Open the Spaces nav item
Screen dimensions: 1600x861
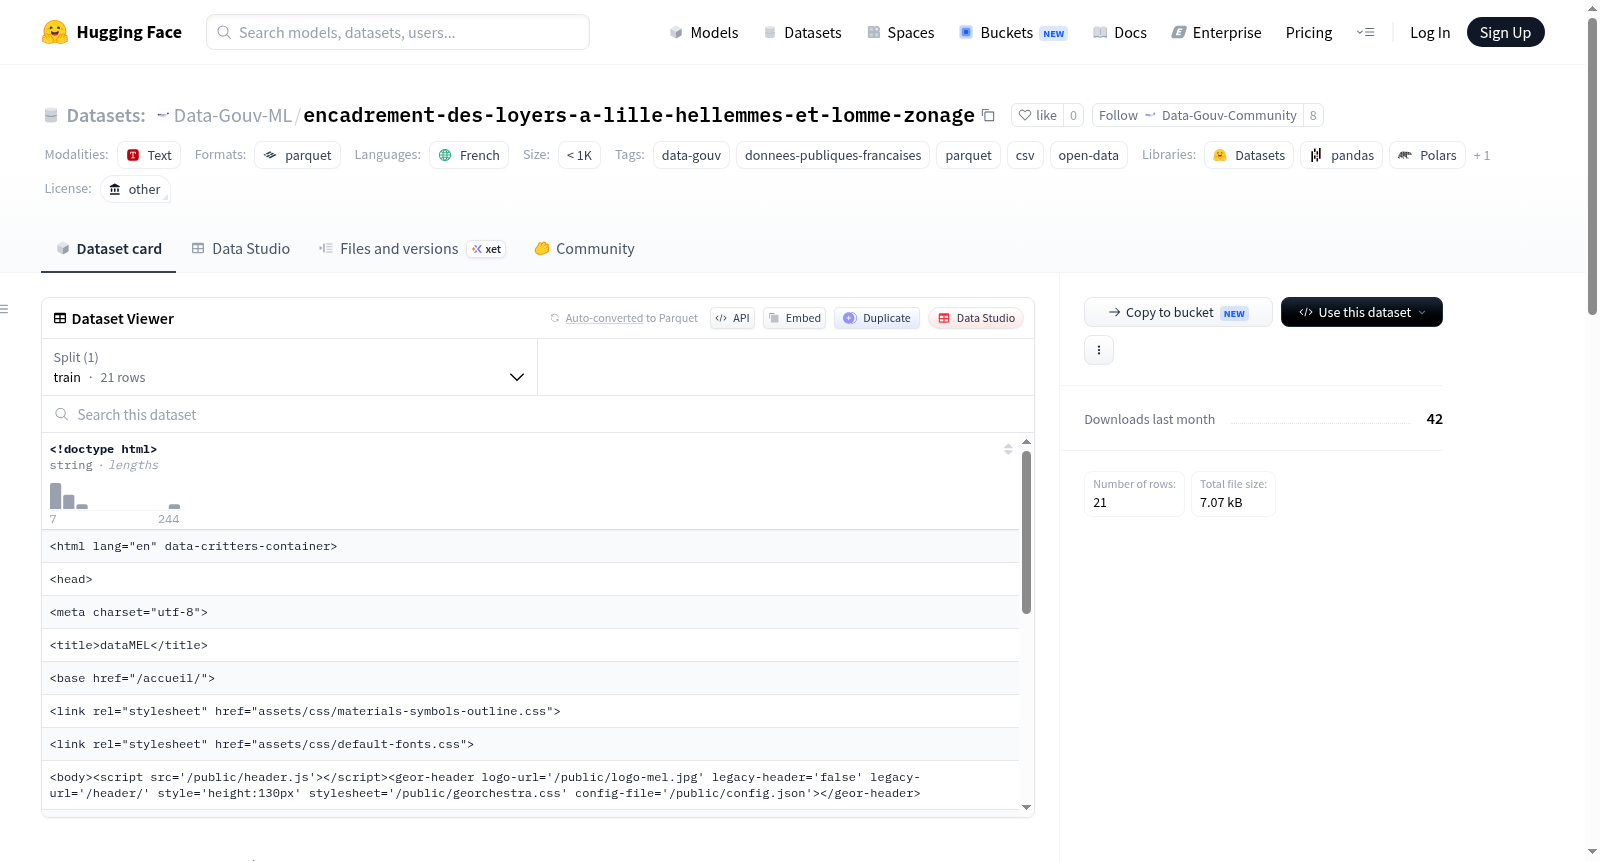(901, 32)
